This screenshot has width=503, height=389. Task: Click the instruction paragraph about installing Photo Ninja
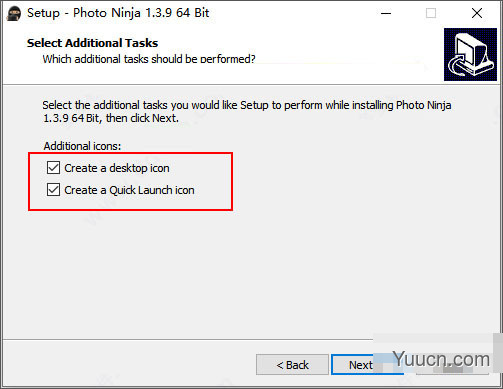click(247, 111)
